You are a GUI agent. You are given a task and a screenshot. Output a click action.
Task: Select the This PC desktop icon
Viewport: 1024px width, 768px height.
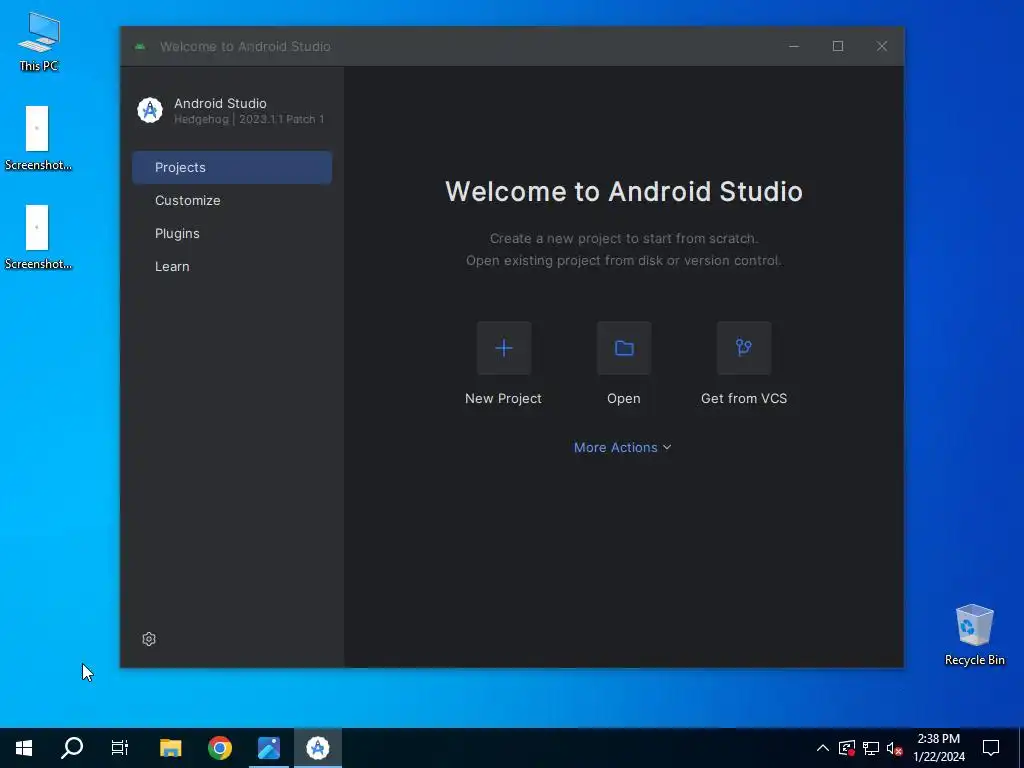pyautogui.click(x=39, y=42)
